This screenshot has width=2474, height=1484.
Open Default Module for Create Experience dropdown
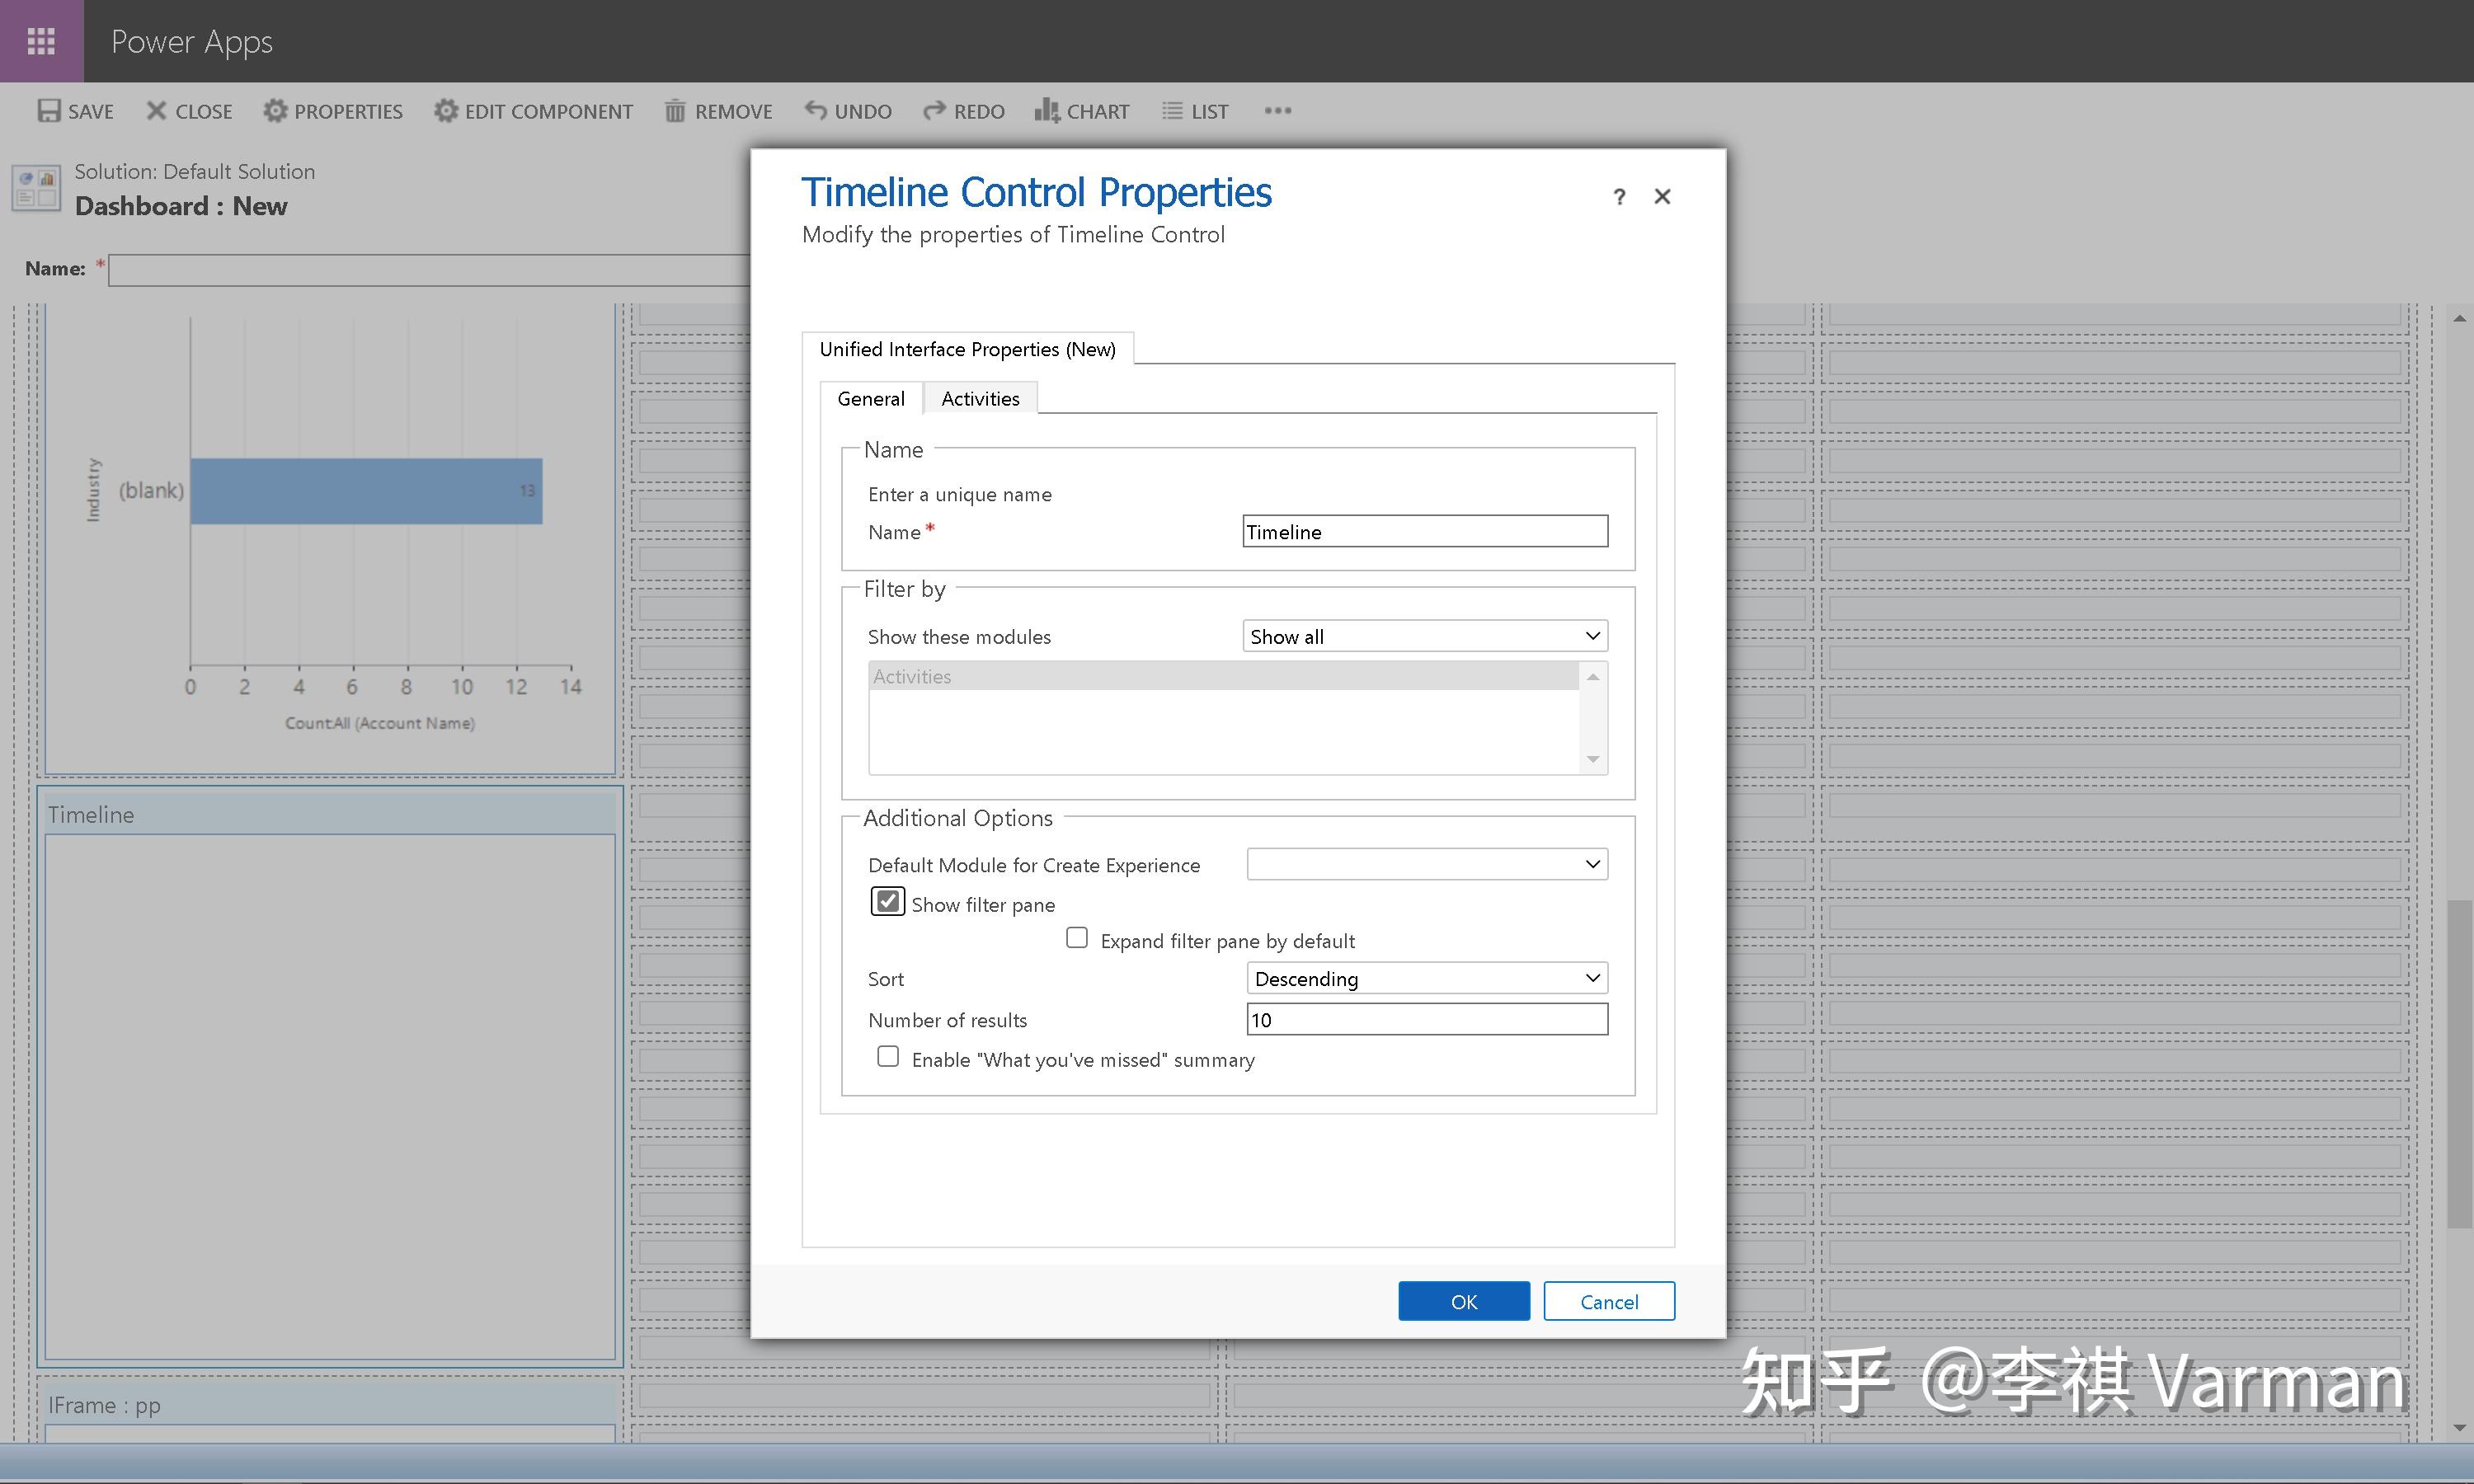1427,864
